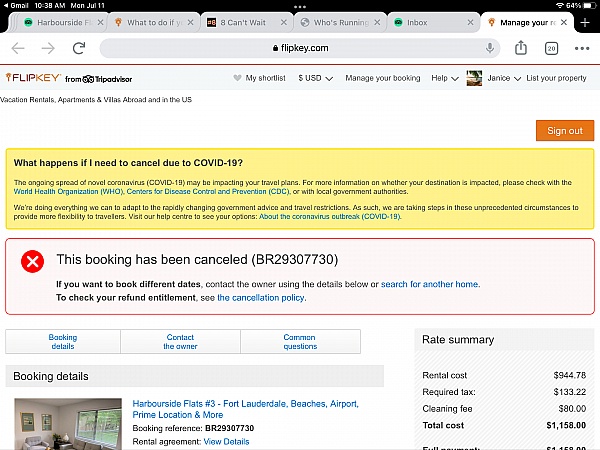The width and height of the screenshot is (600, 450).
Task: Click the FlipKey logo
Action: tap(33, 78)
